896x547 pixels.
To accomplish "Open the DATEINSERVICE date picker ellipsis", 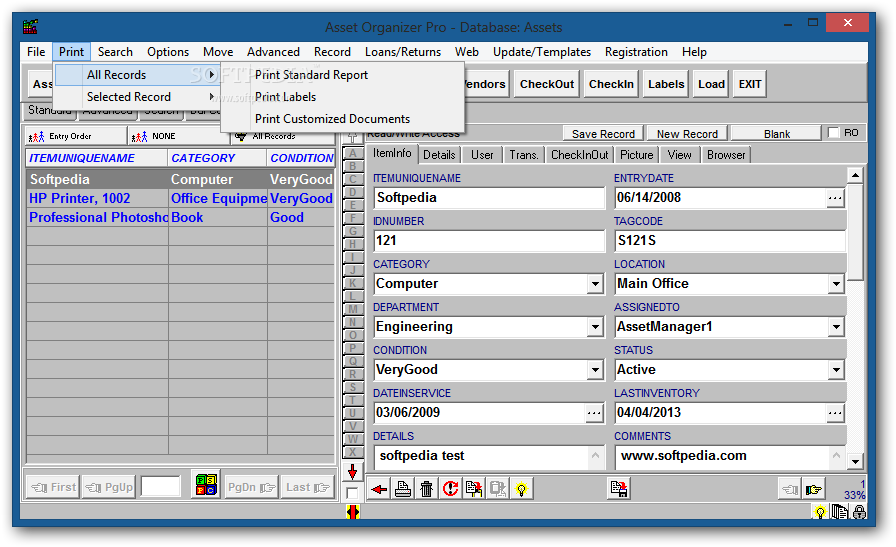I will 594,413.
